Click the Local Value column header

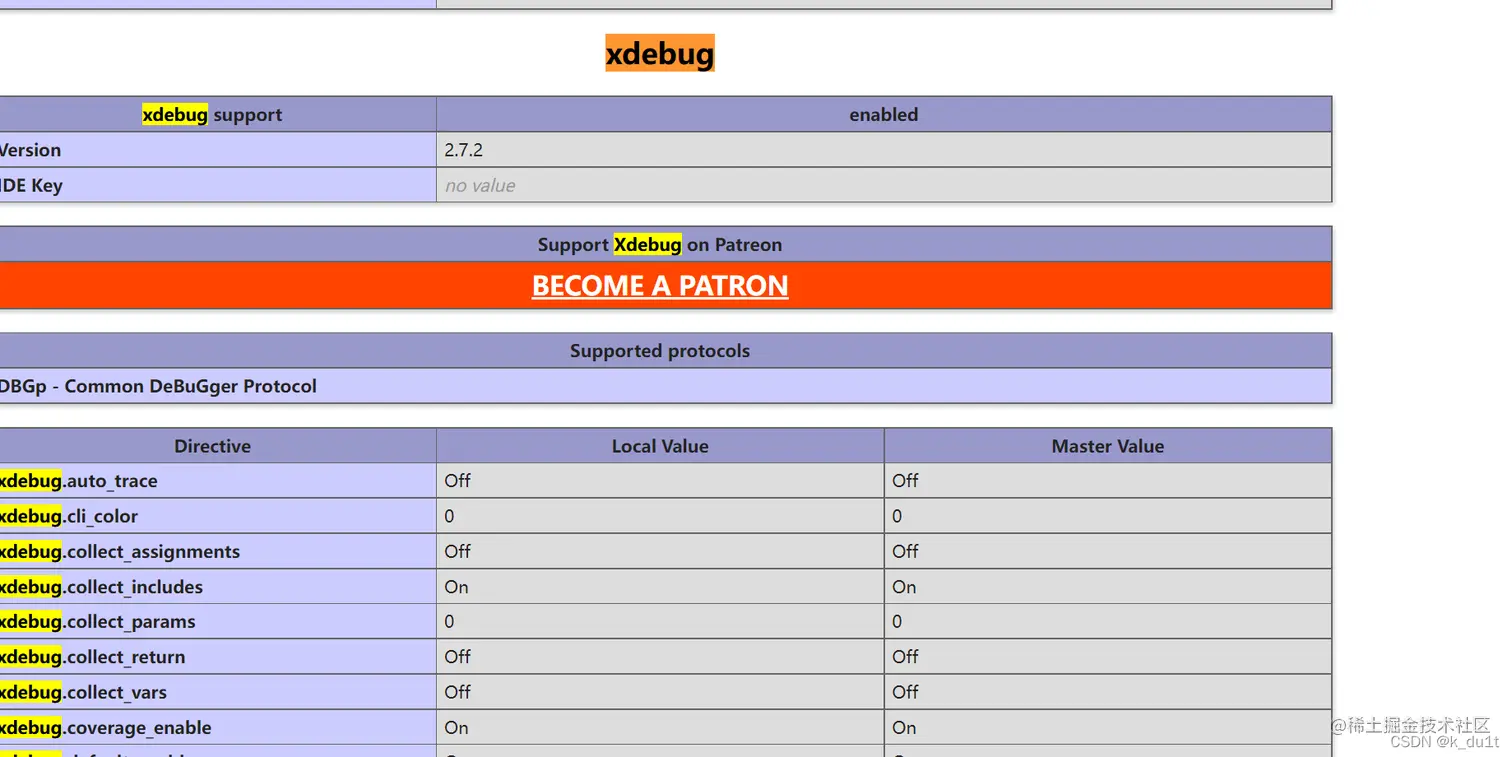(660, 446)
